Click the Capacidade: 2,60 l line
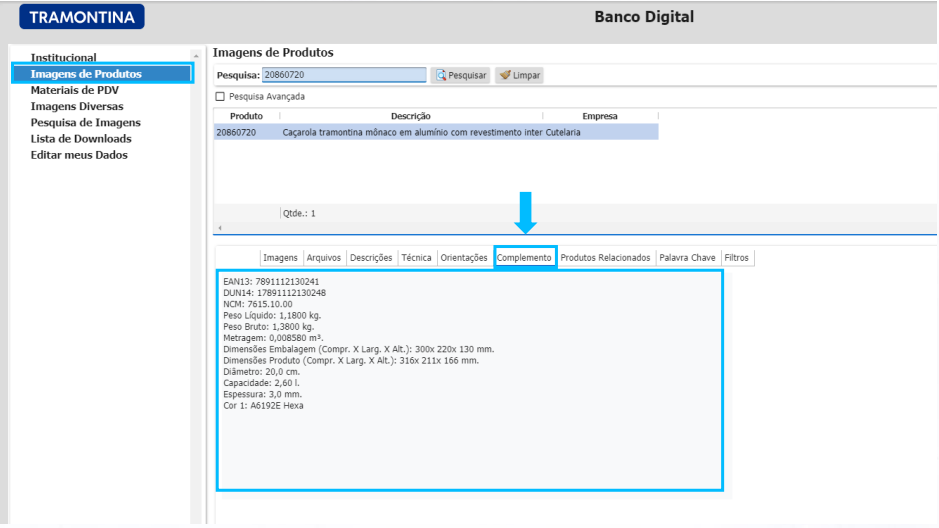Image resolution: width=939 pixels, height=528 pixels. [x=261, y=383]
